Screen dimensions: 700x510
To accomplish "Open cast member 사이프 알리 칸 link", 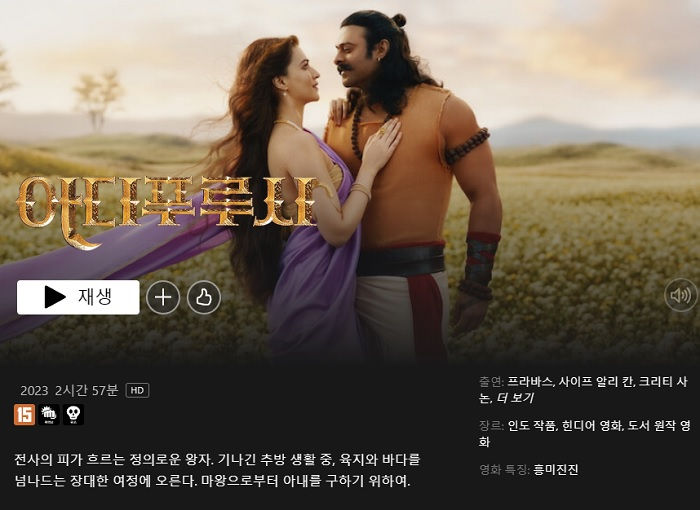I will click(x=596, y=382).
